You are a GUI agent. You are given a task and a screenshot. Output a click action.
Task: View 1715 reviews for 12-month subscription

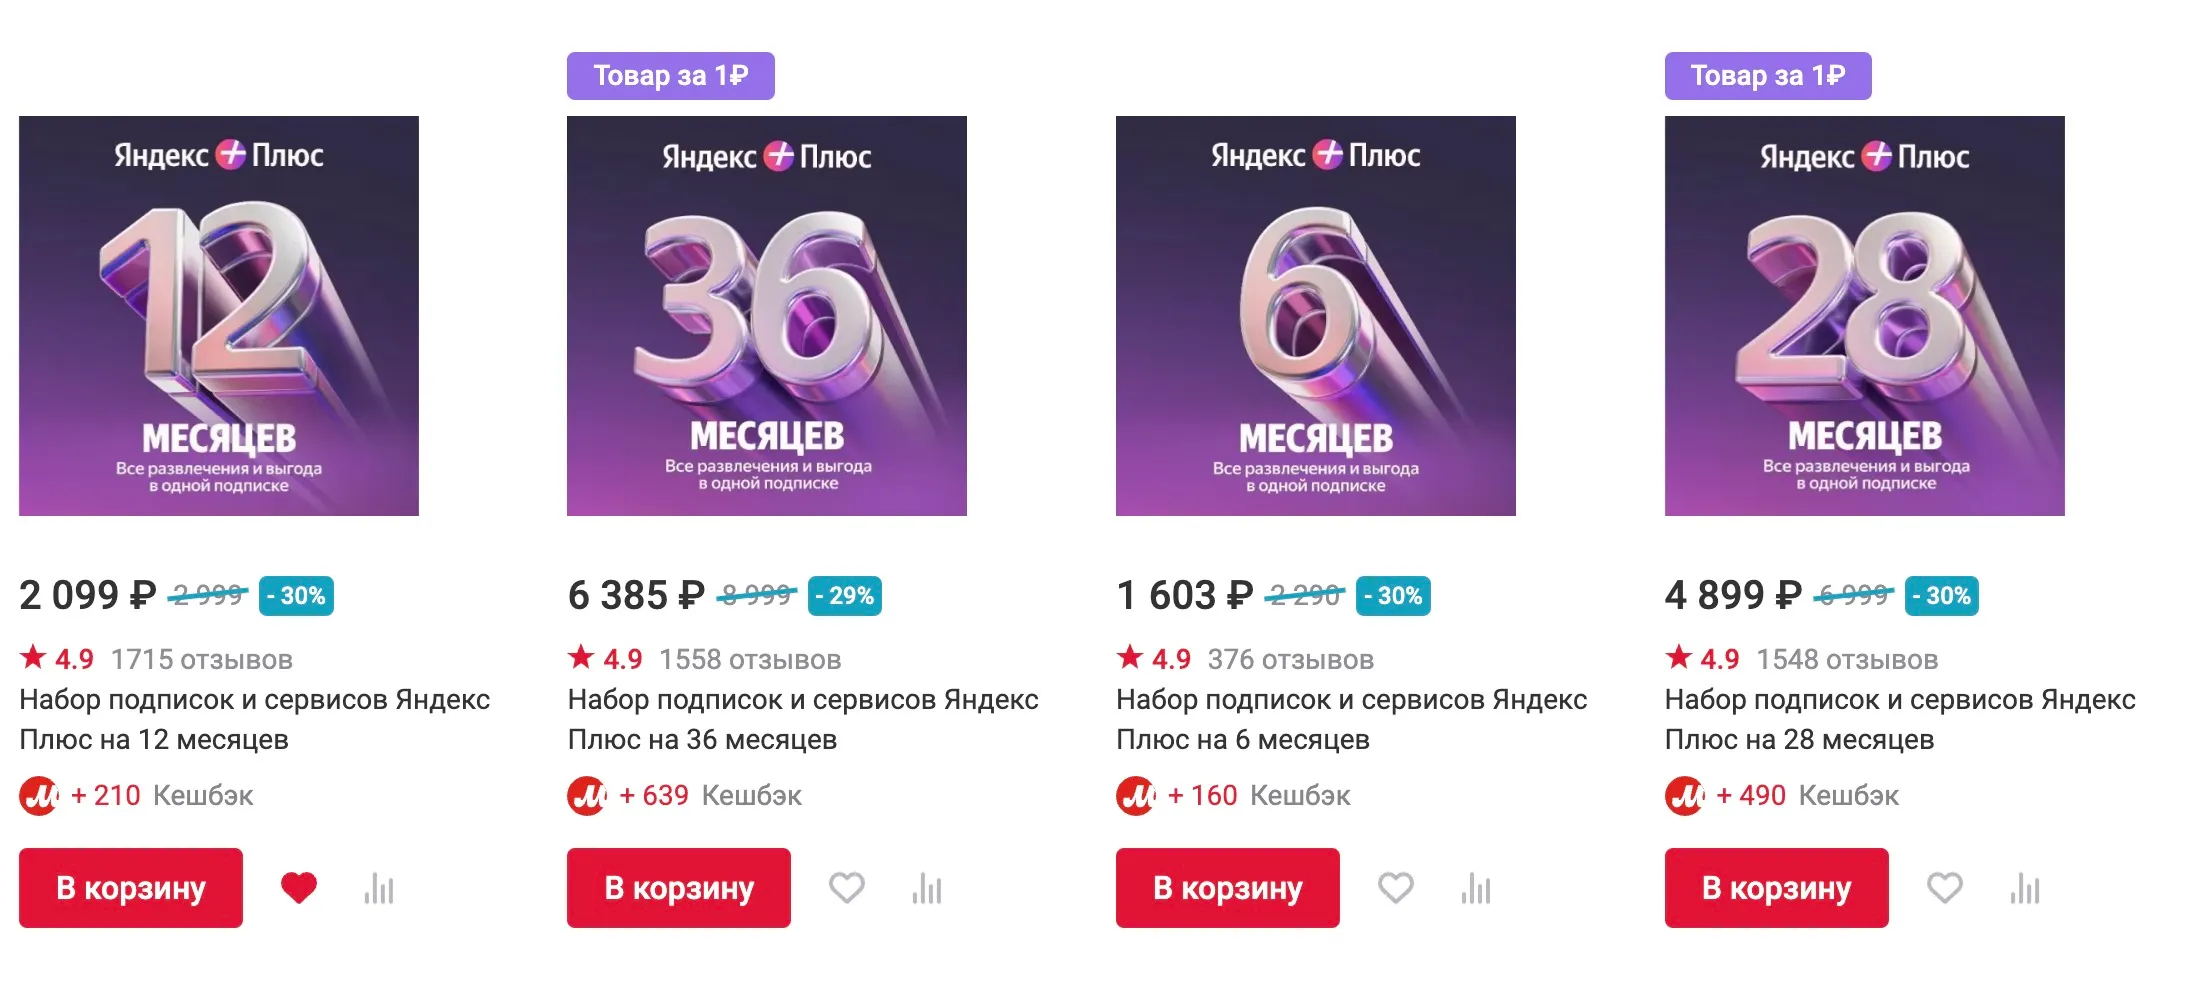coord(201,660)
